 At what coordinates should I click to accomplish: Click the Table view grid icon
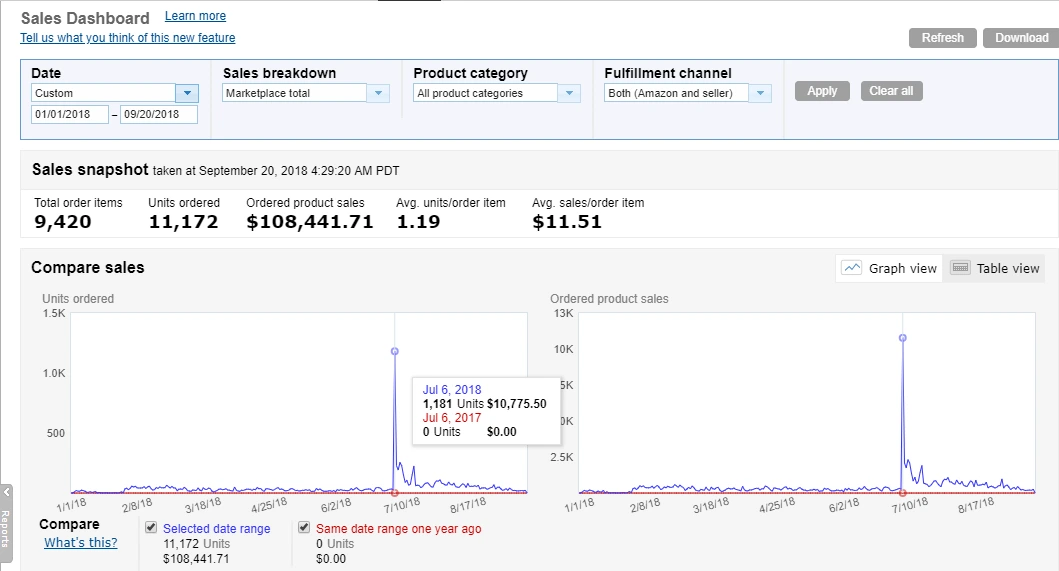click(x=961, y=268)
